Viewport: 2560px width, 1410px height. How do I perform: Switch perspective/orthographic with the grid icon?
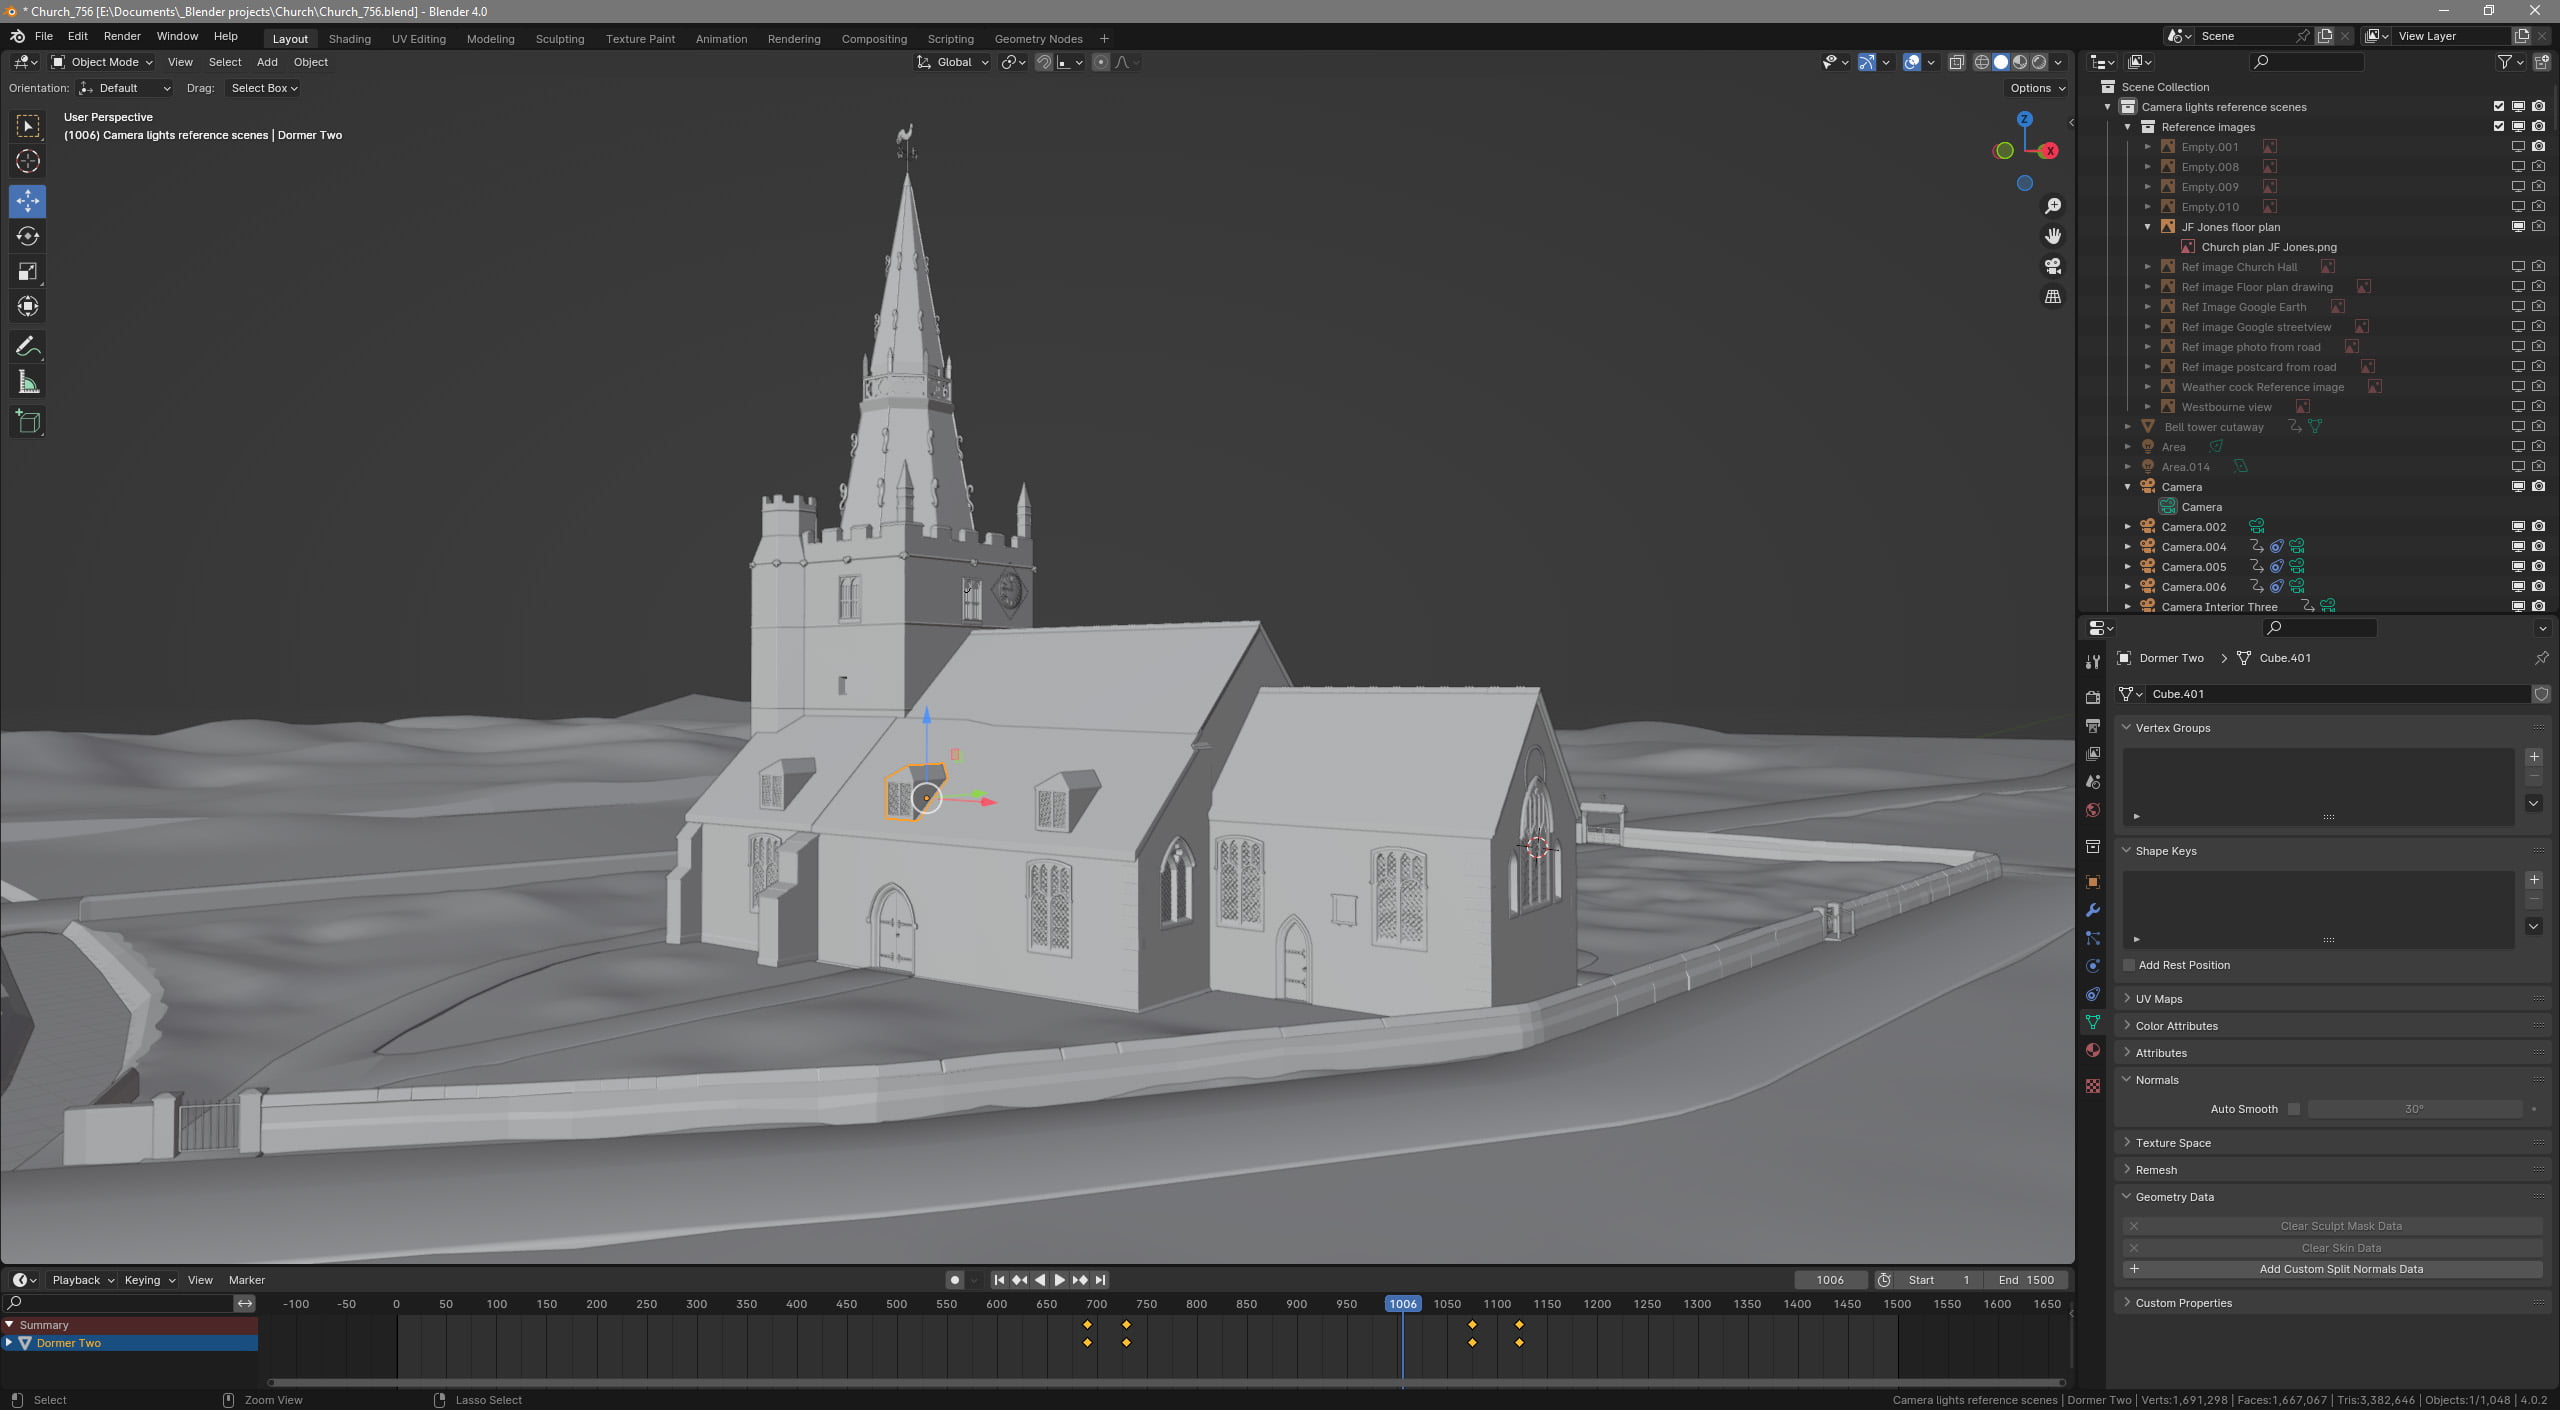[2053, 296]
